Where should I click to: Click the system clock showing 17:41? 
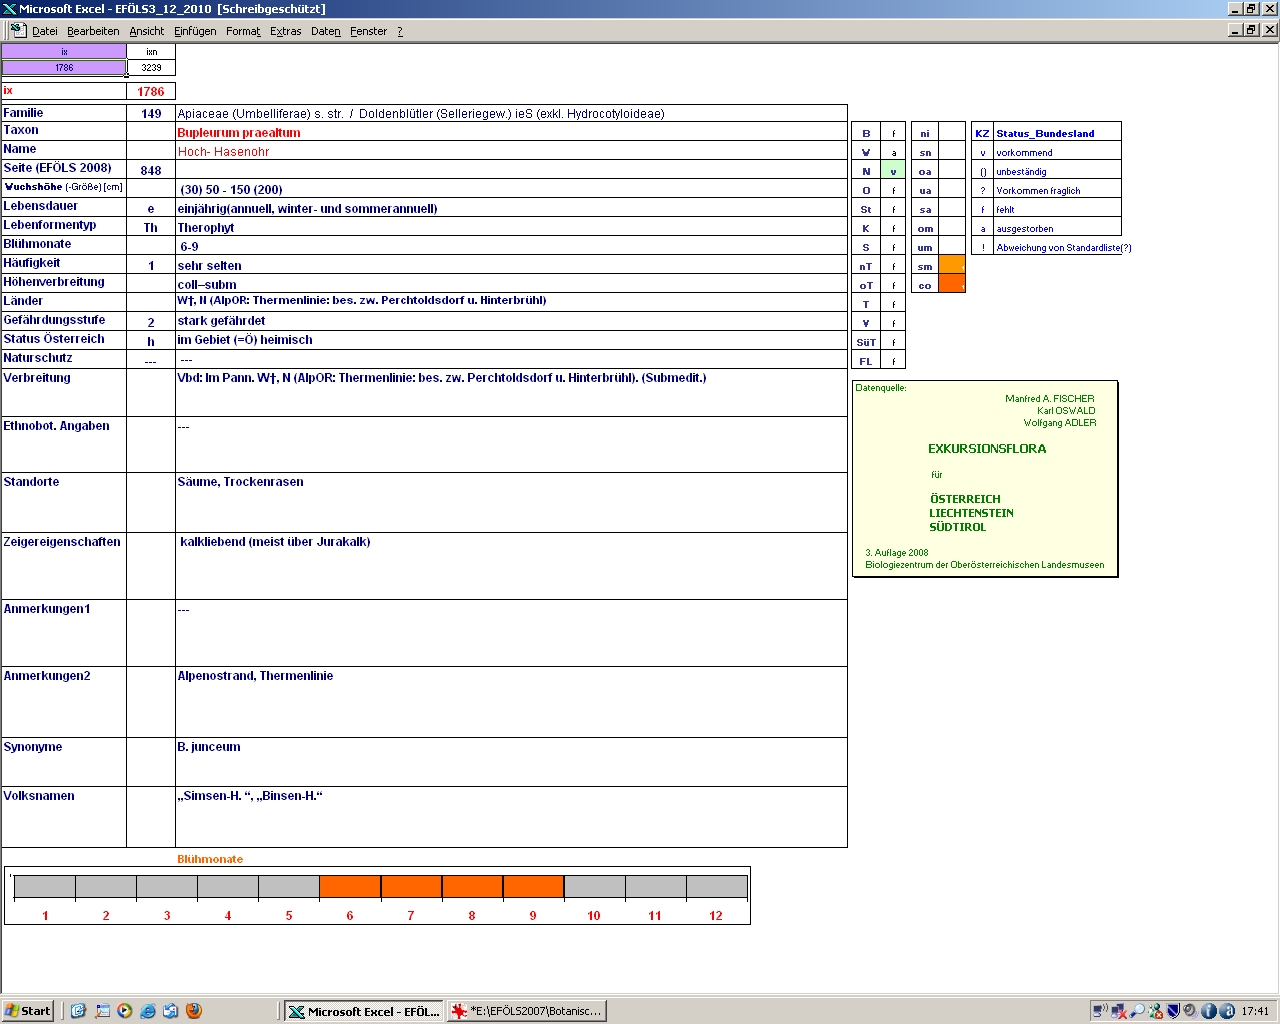pos(1255,1011)
